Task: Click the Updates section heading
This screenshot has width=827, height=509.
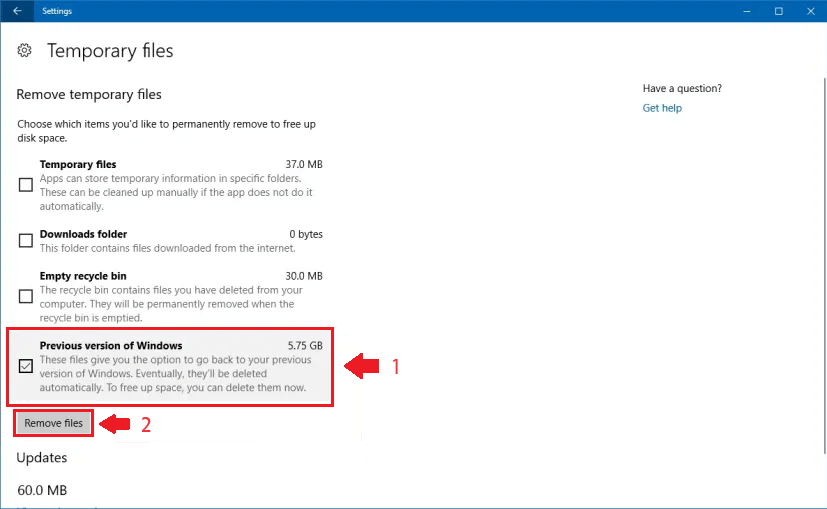Action: click(42, 458)
